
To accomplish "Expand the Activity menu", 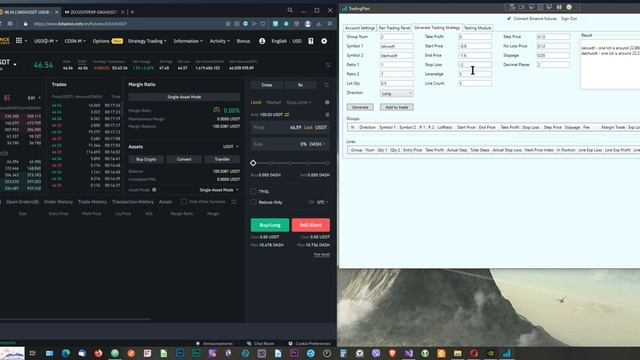I will (220, 41).
